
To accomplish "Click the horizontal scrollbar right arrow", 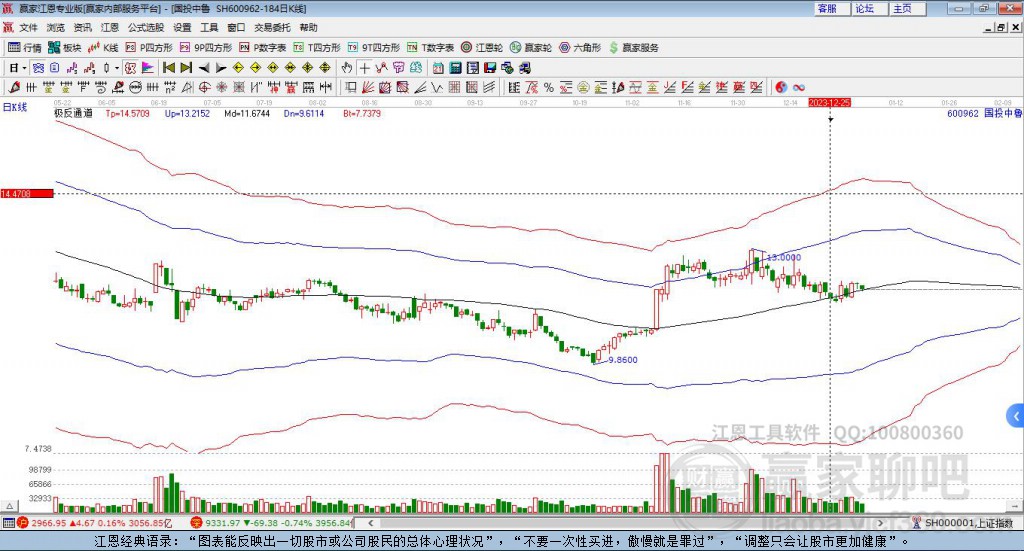I will 880,523.
